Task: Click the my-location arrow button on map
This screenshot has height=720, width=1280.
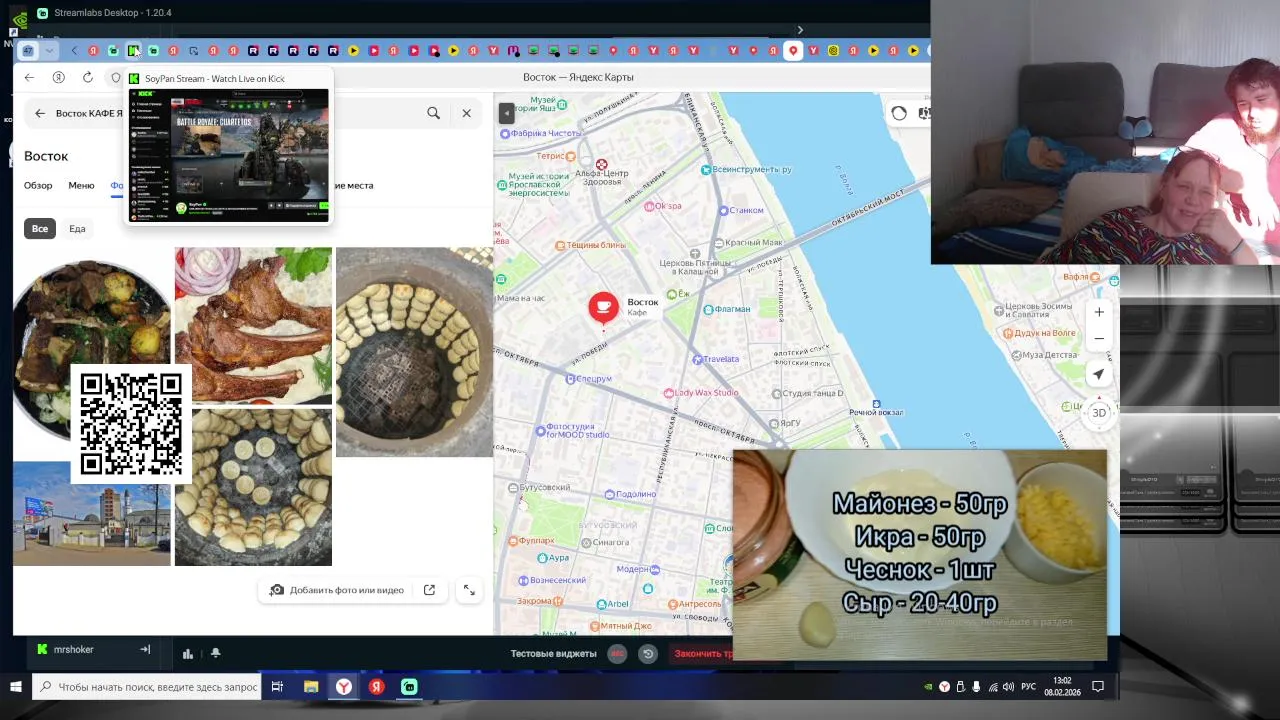Action: (x=1098, y=374)
